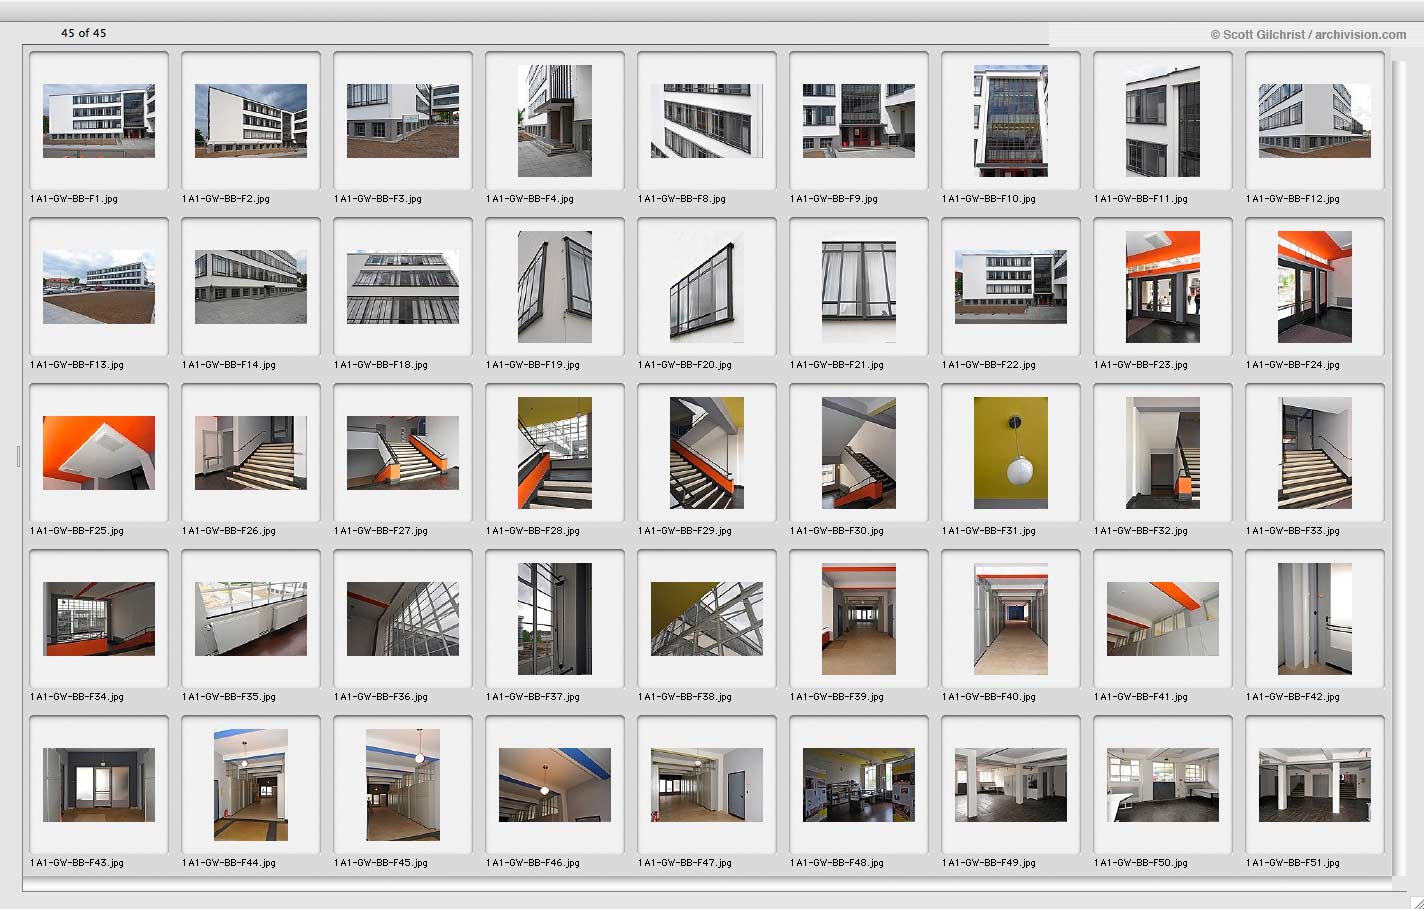Select thumbnail 1A1-GW-BB-F34.jpg
Viewport: 1424px width, 909px height.
(99, 619)
